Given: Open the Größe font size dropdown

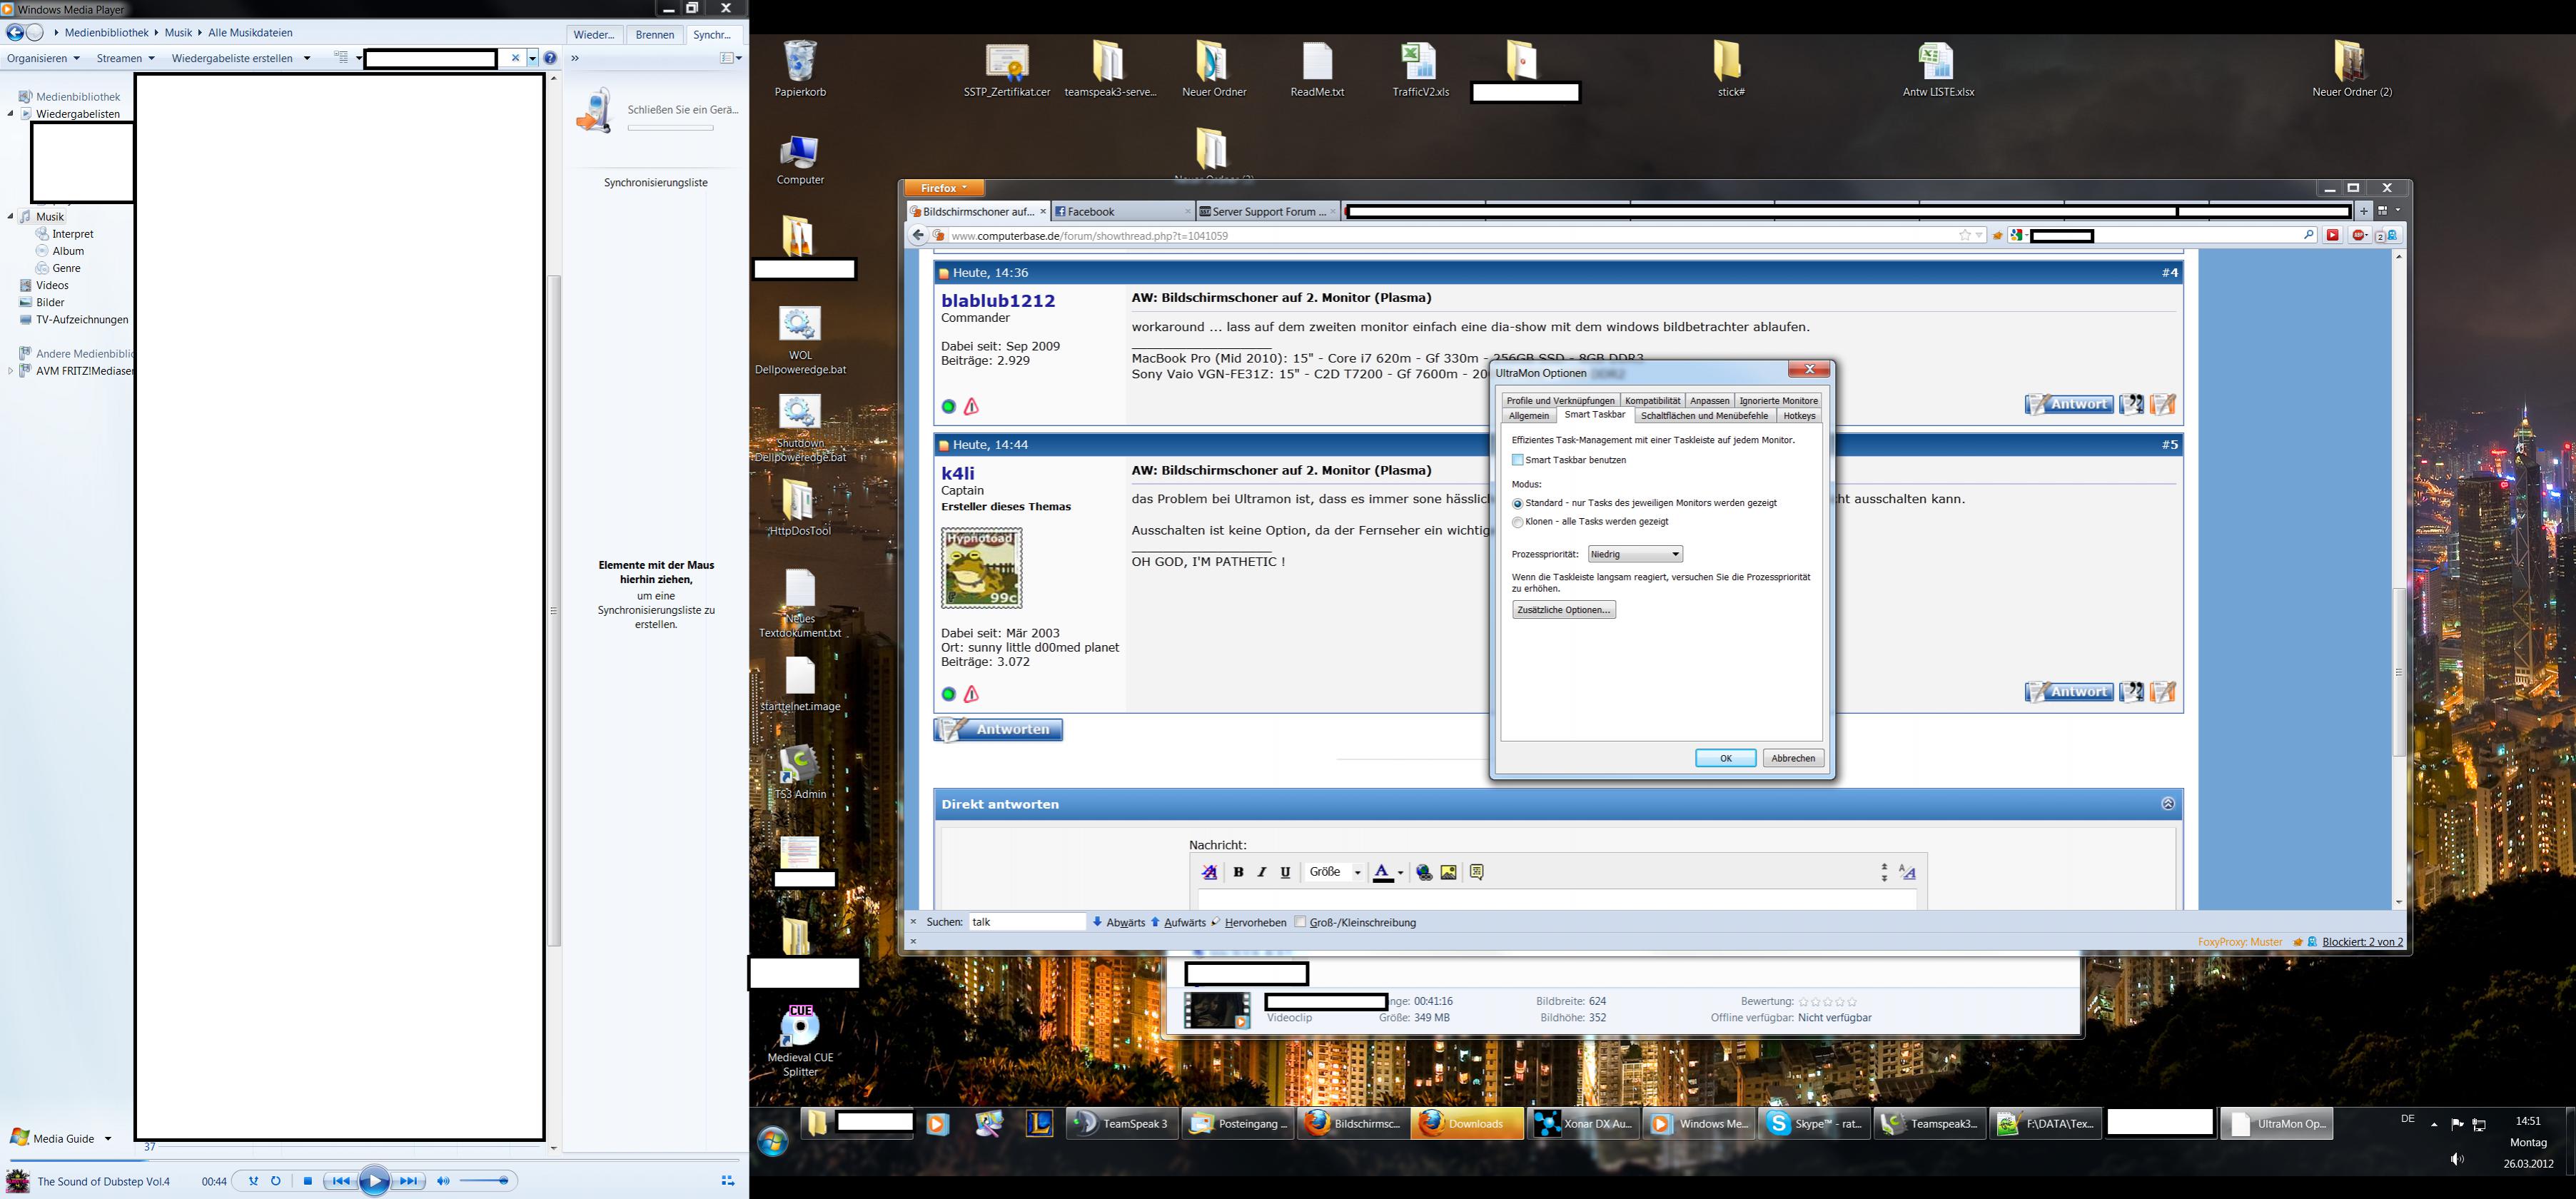Looking at the screenshot, I should 1335,872.
